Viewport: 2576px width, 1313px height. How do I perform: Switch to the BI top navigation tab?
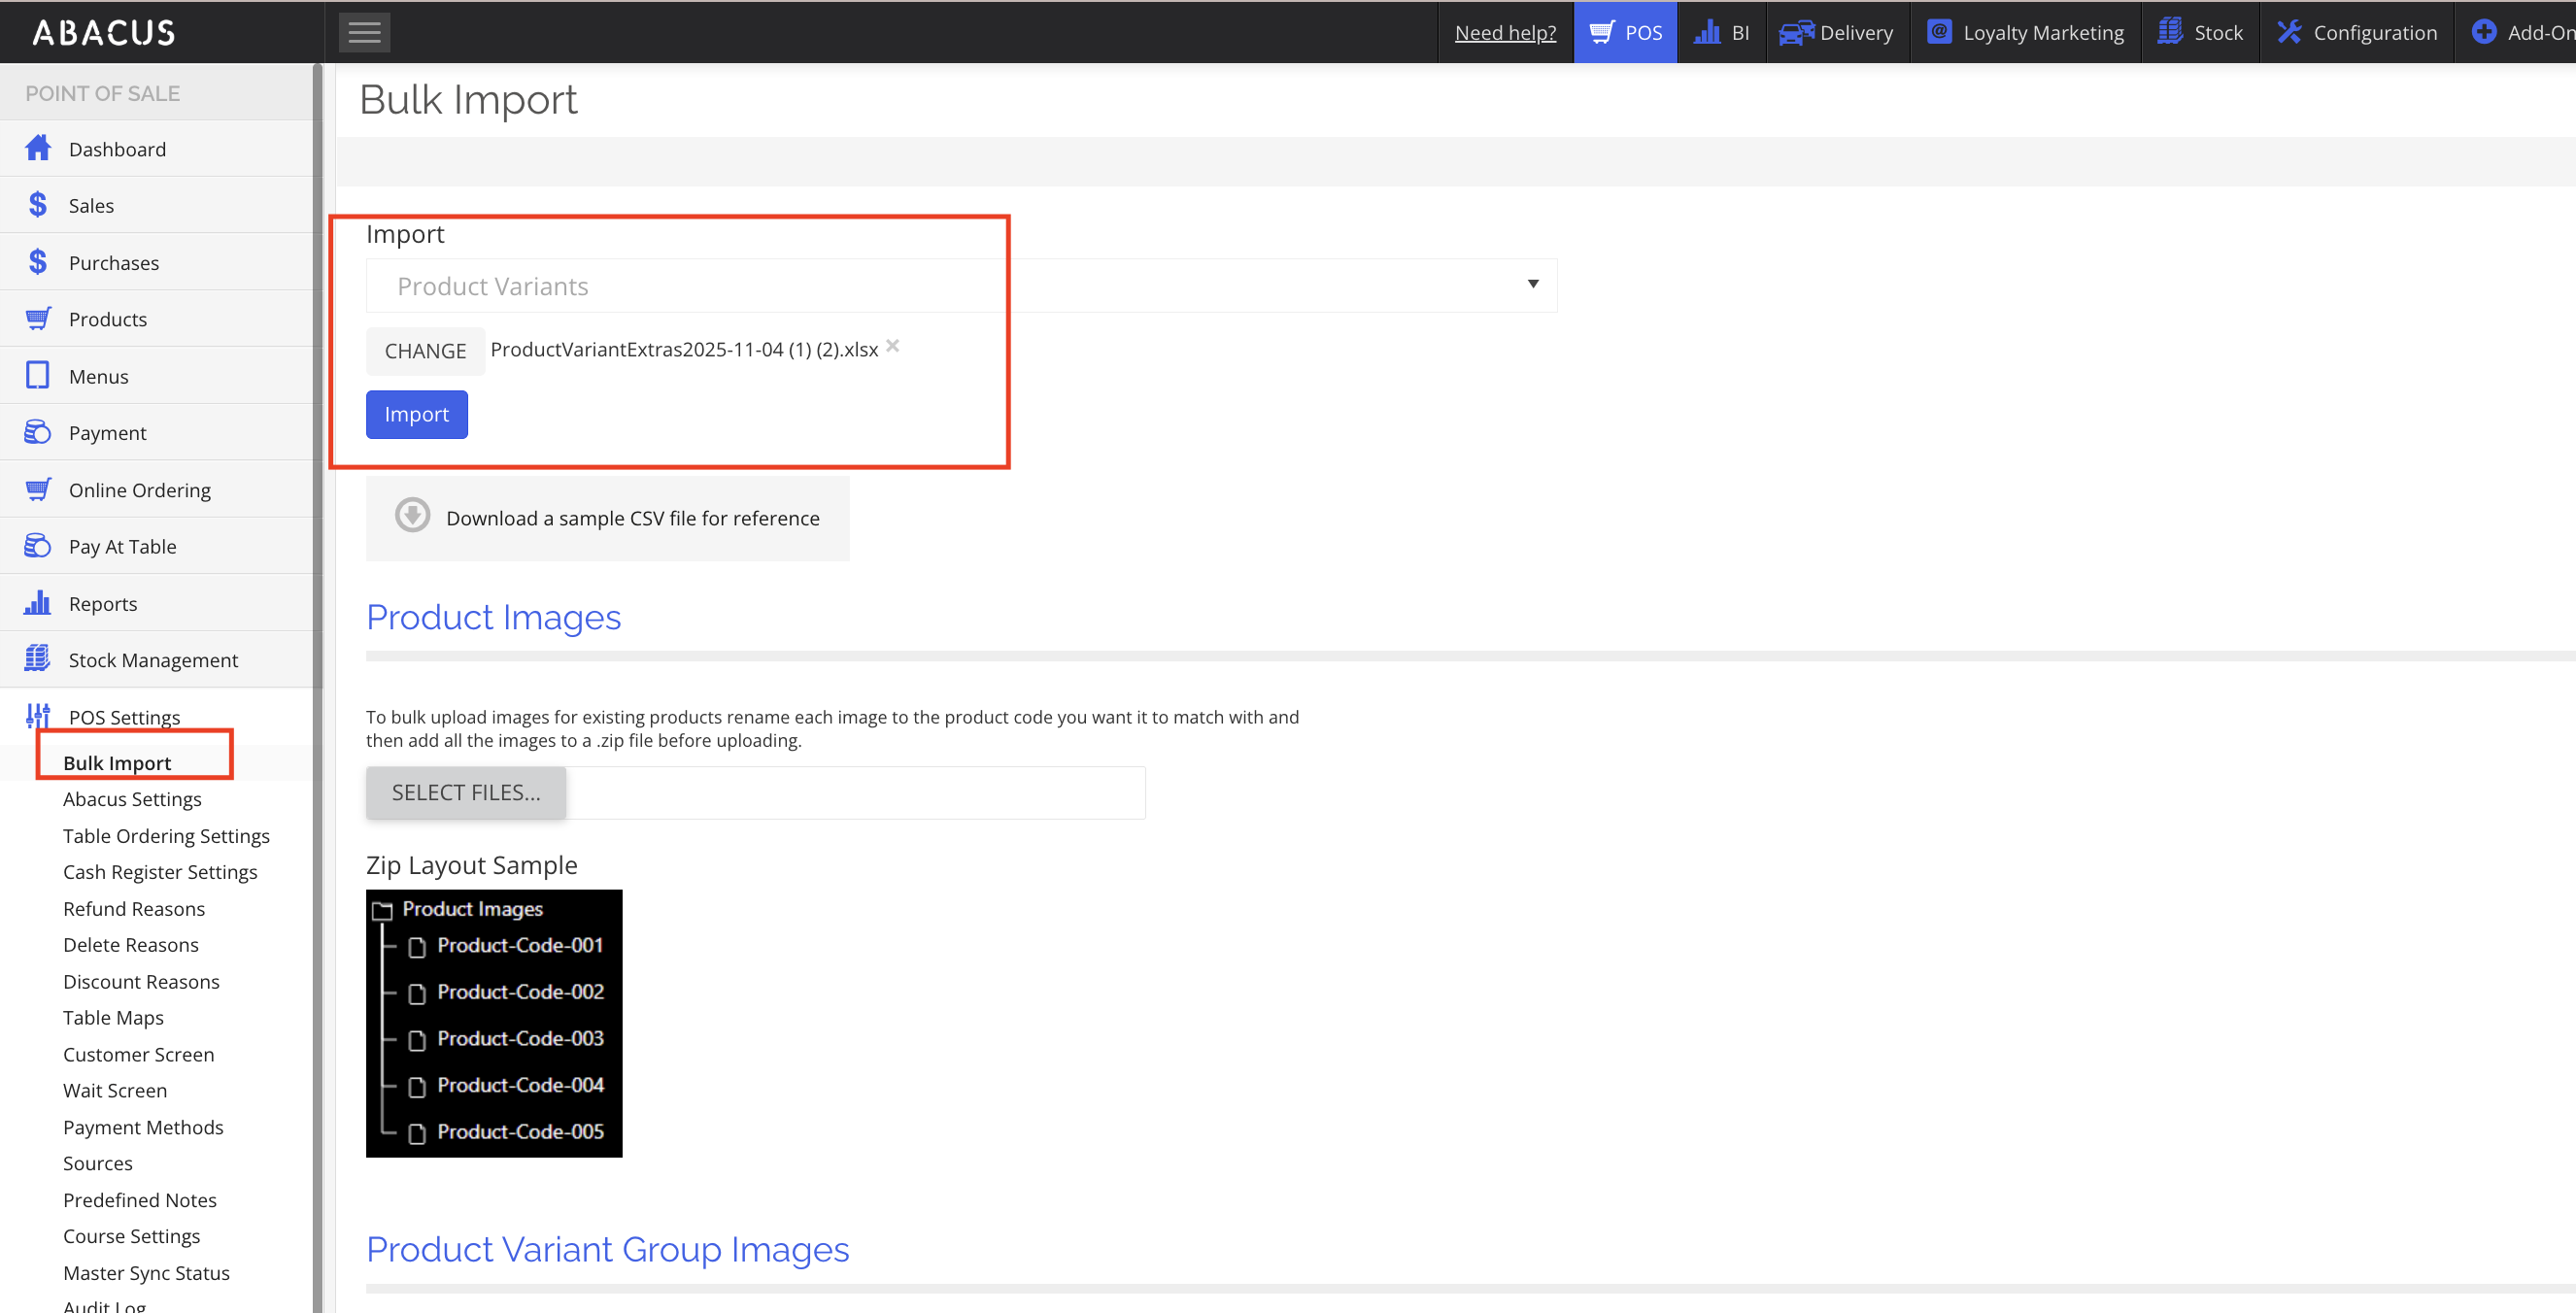[1721, 32]
